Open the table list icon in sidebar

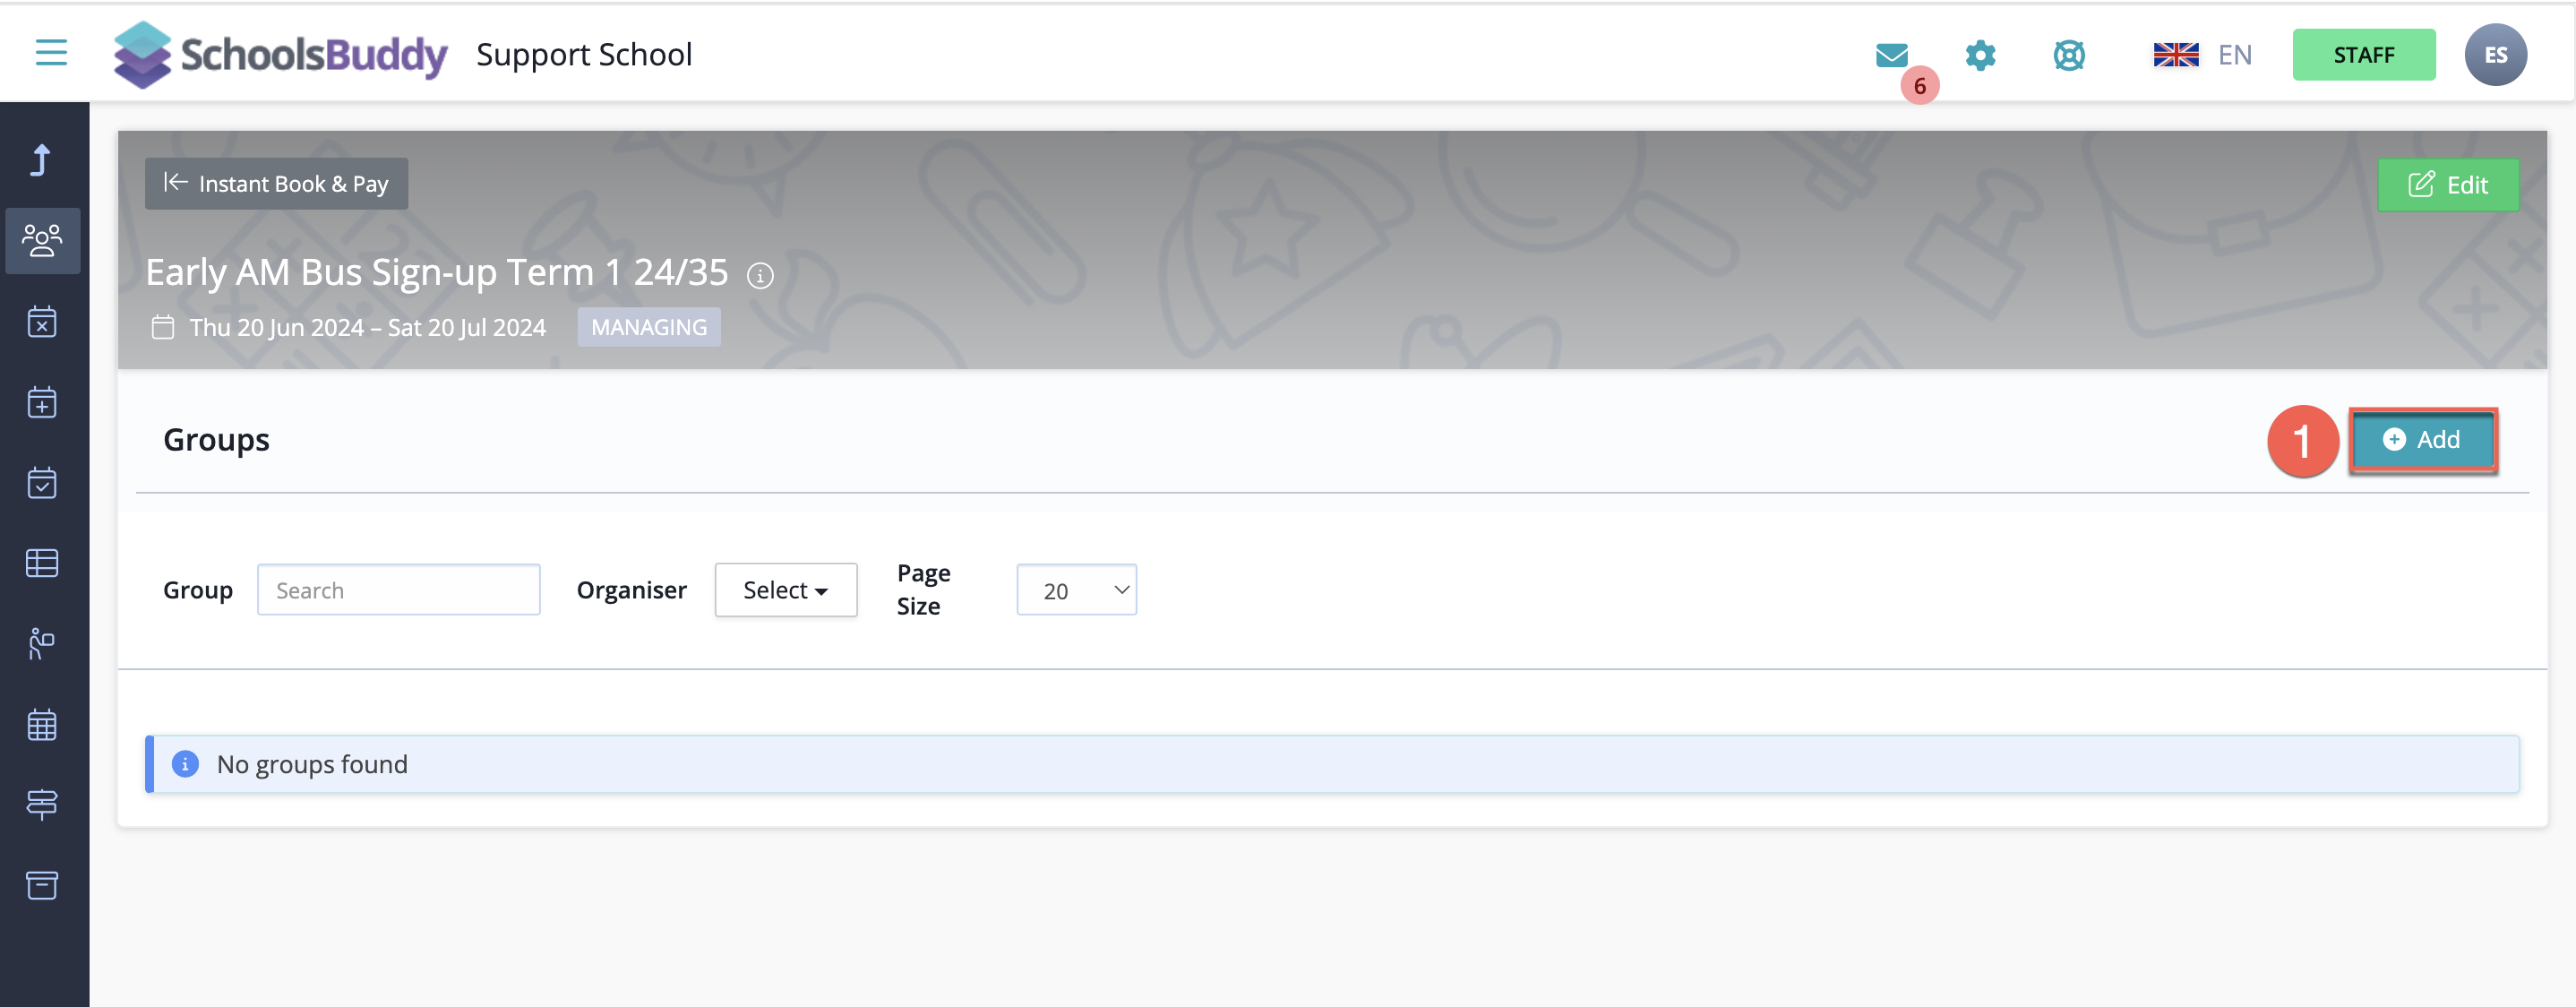pos(42,563)
